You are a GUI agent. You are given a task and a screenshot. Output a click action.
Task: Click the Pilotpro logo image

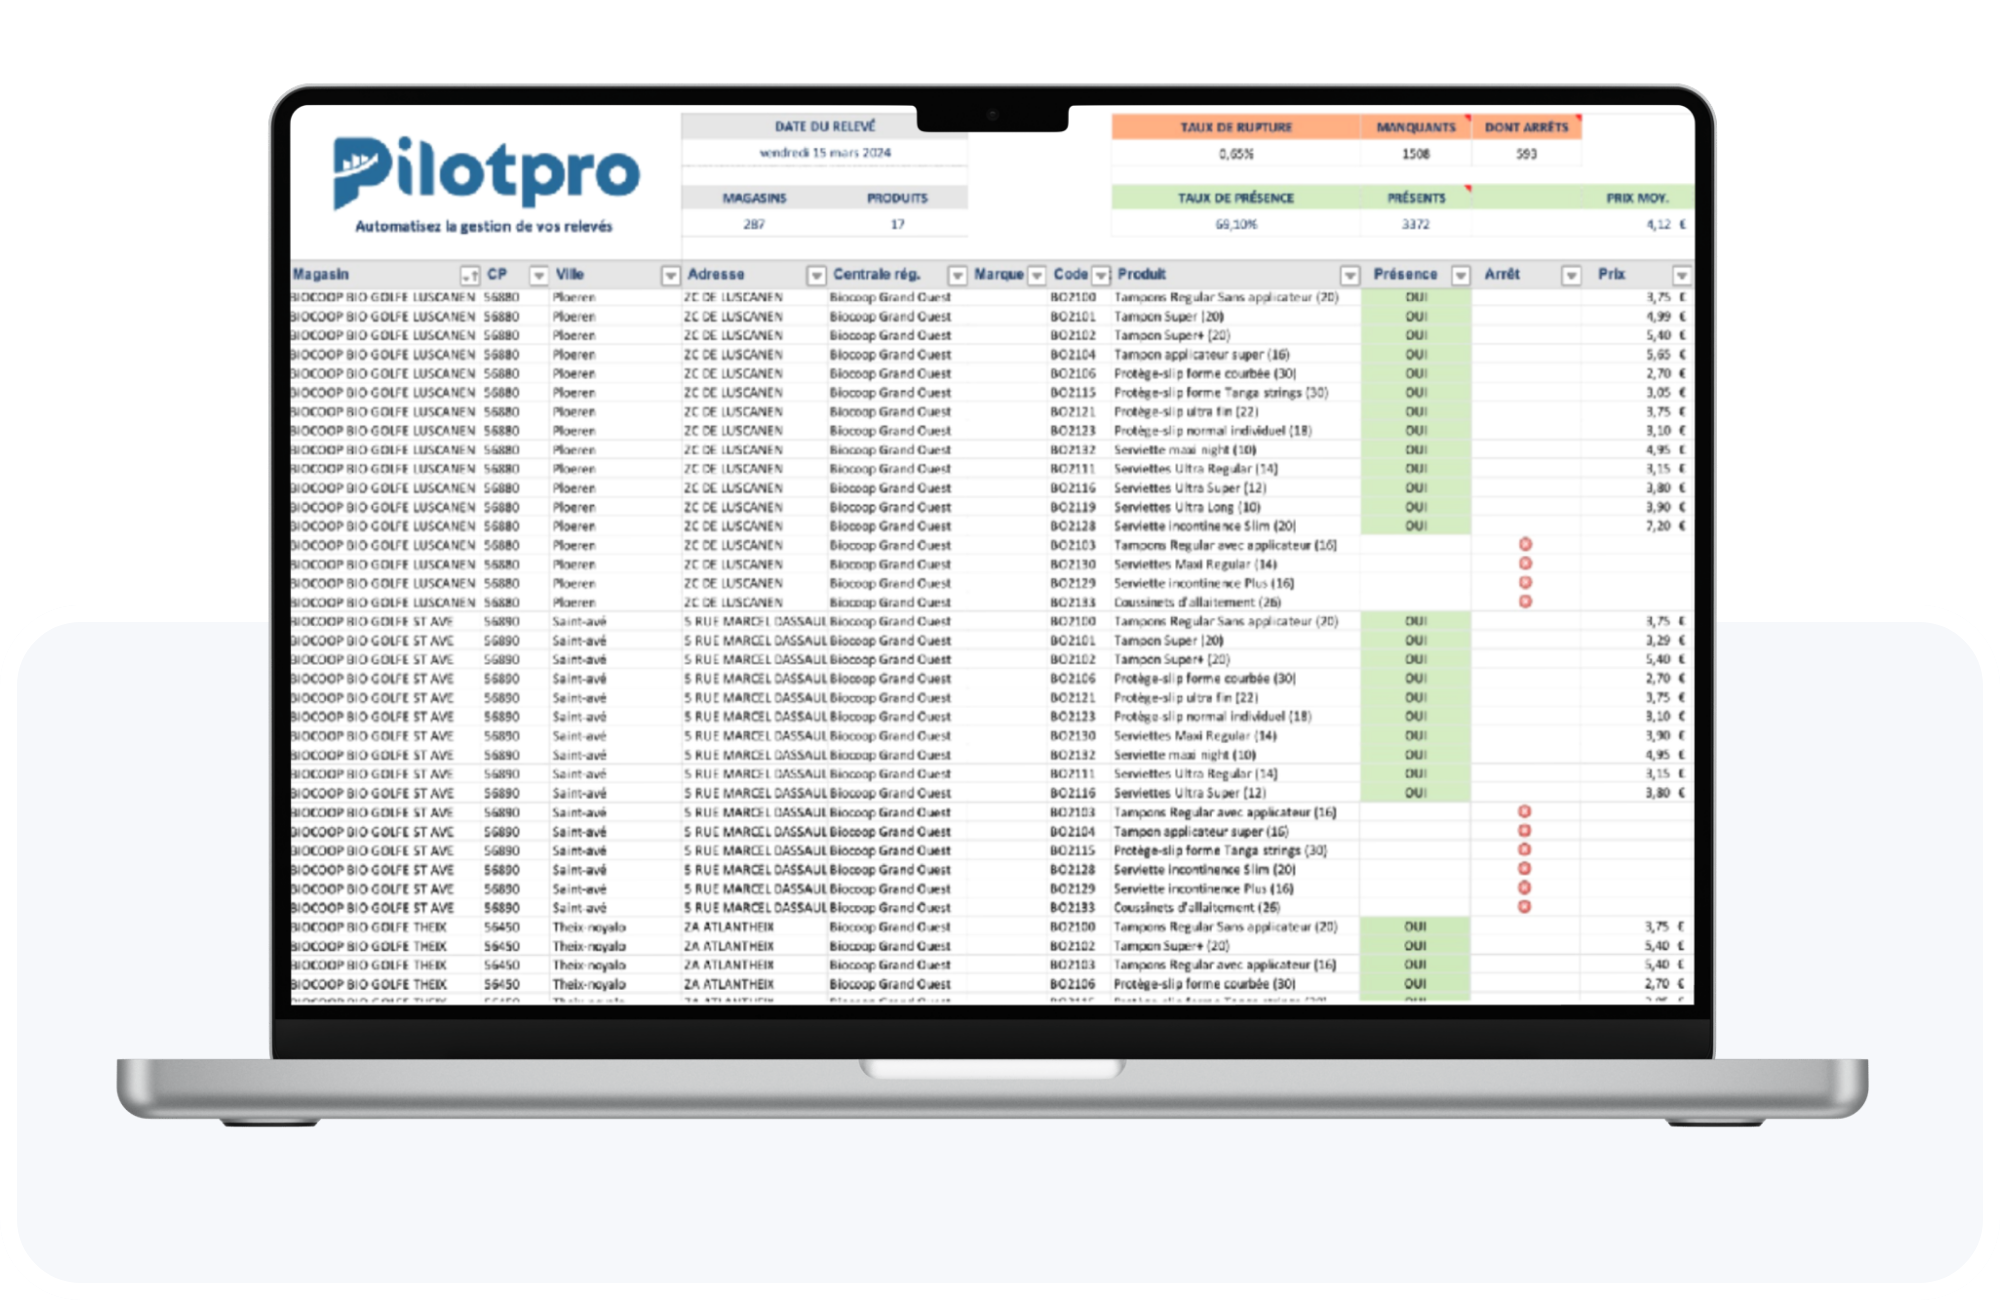click(x=485, y=172)
